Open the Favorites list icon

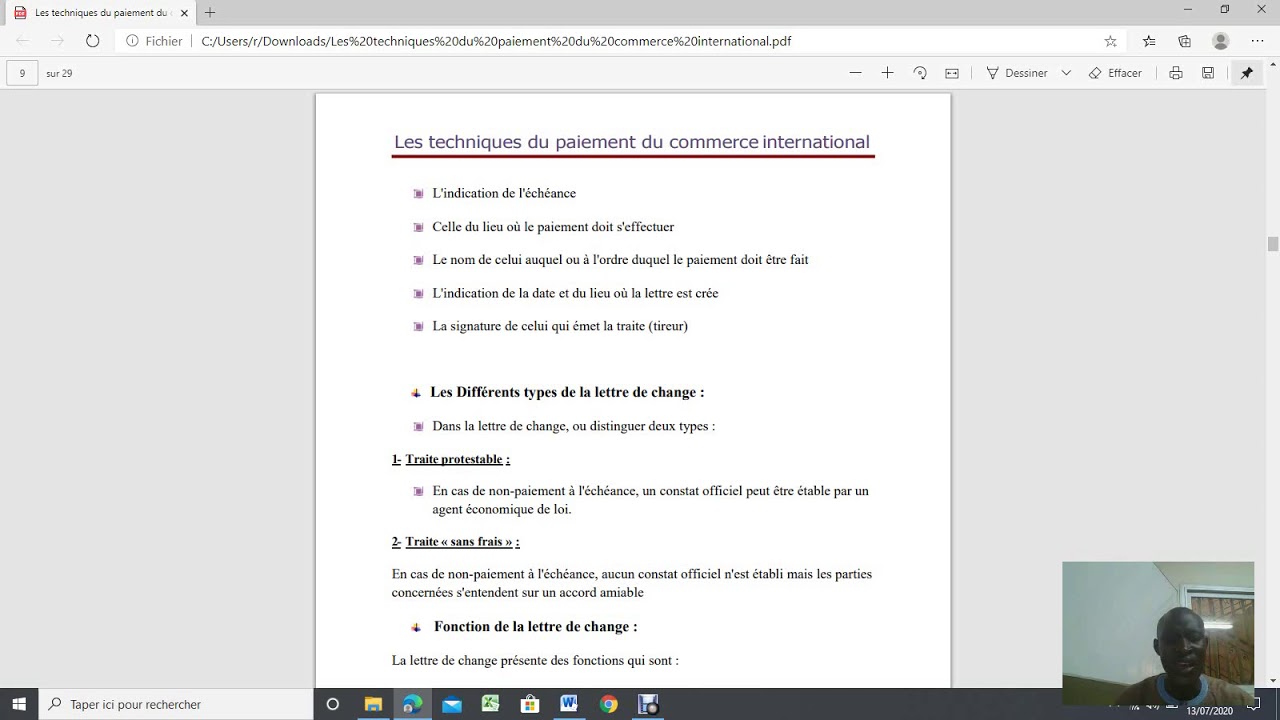[x=1149, y=41]
